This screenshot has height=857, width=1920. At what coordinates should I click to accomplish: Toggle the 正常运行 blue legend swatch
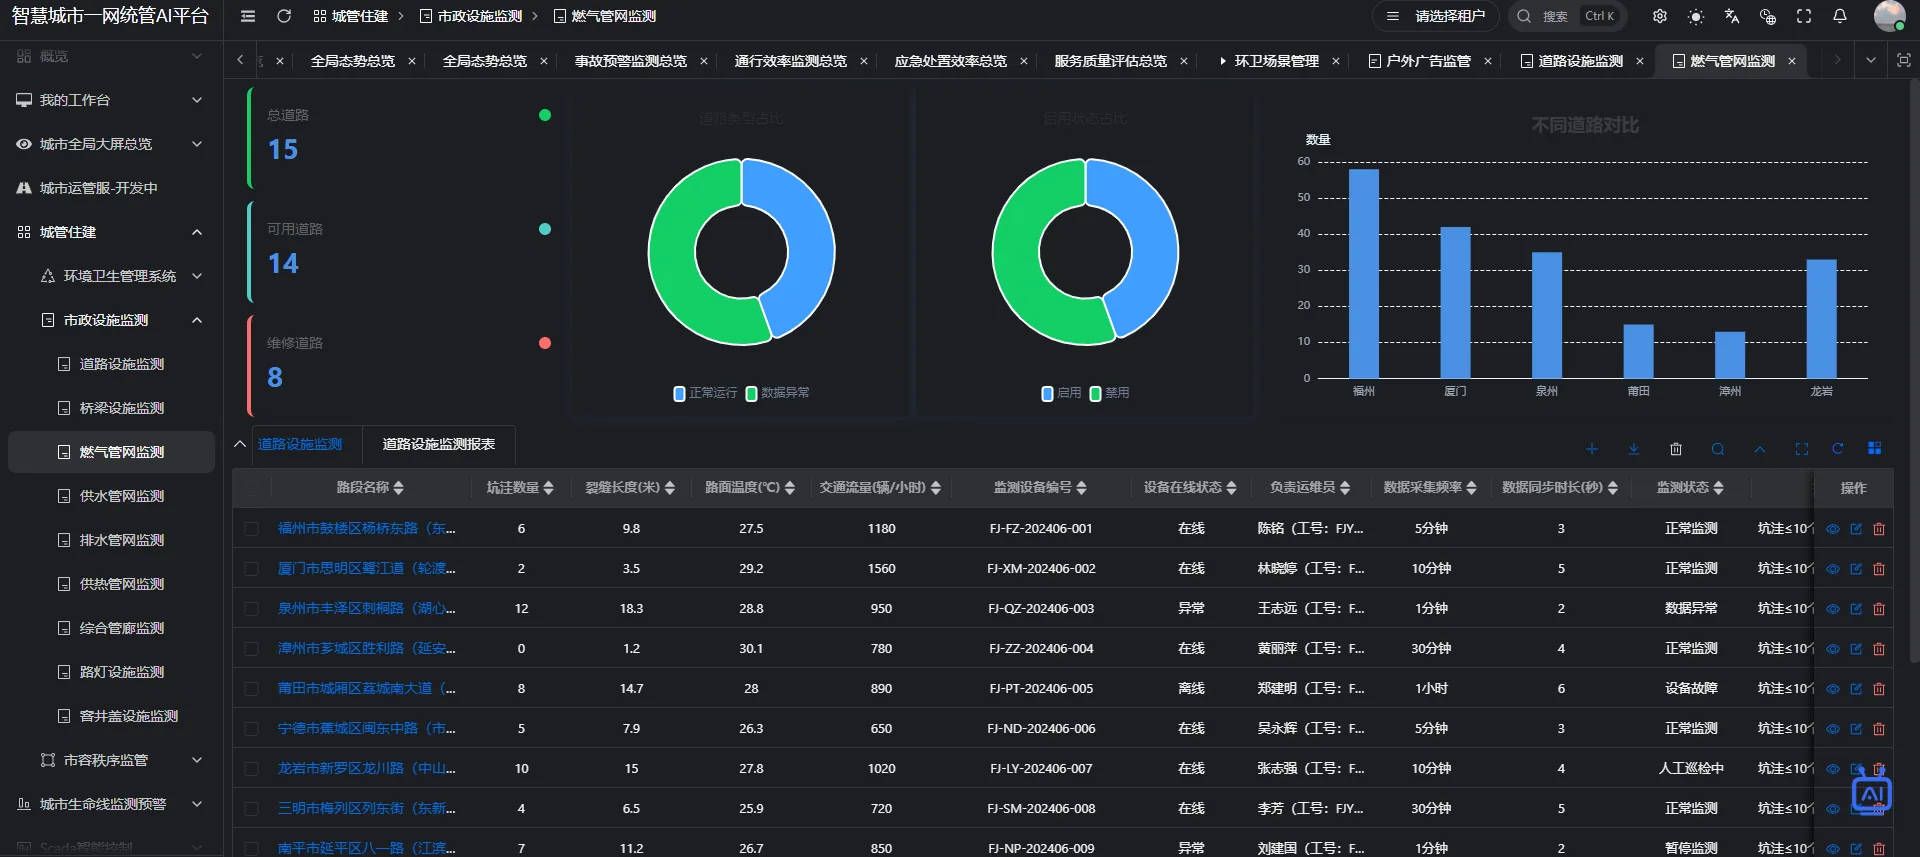(x=679, y=393)
